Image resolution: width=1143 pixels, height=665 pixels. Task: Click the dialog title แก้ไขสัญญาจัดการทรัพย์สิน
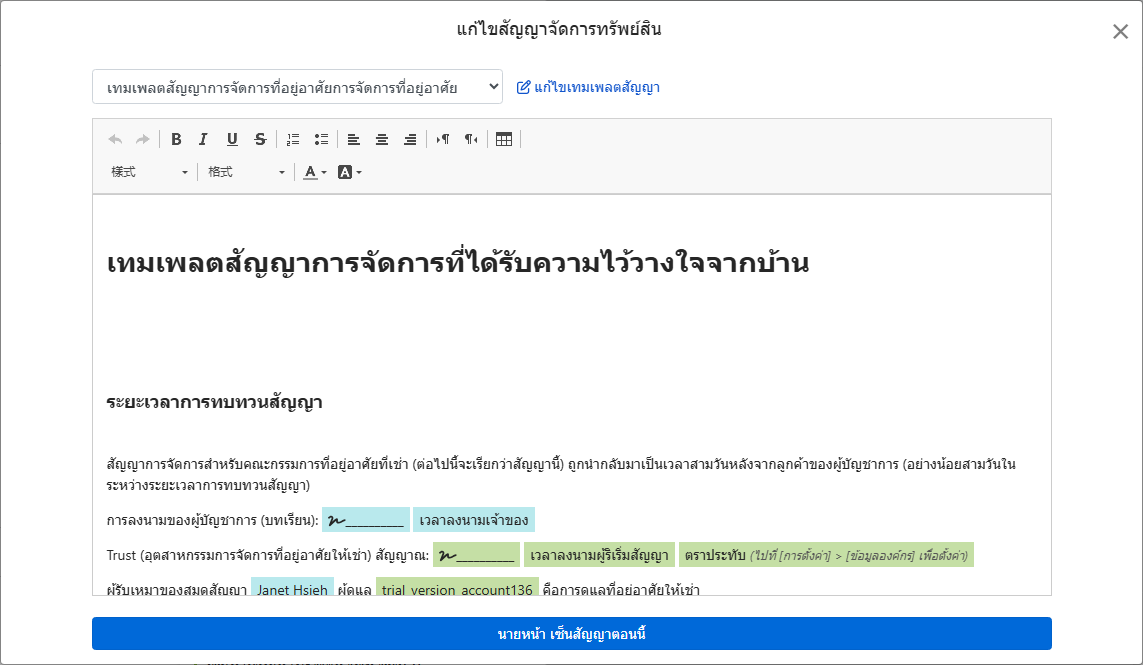point(559,29)
